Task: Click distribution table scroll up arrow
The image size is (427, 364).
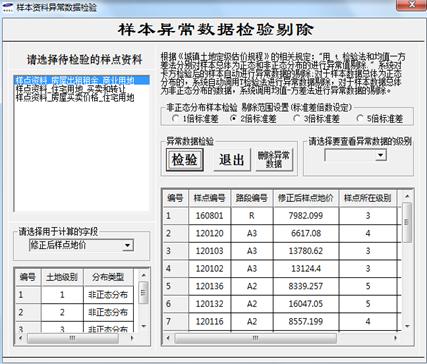Action: (144, 275)
